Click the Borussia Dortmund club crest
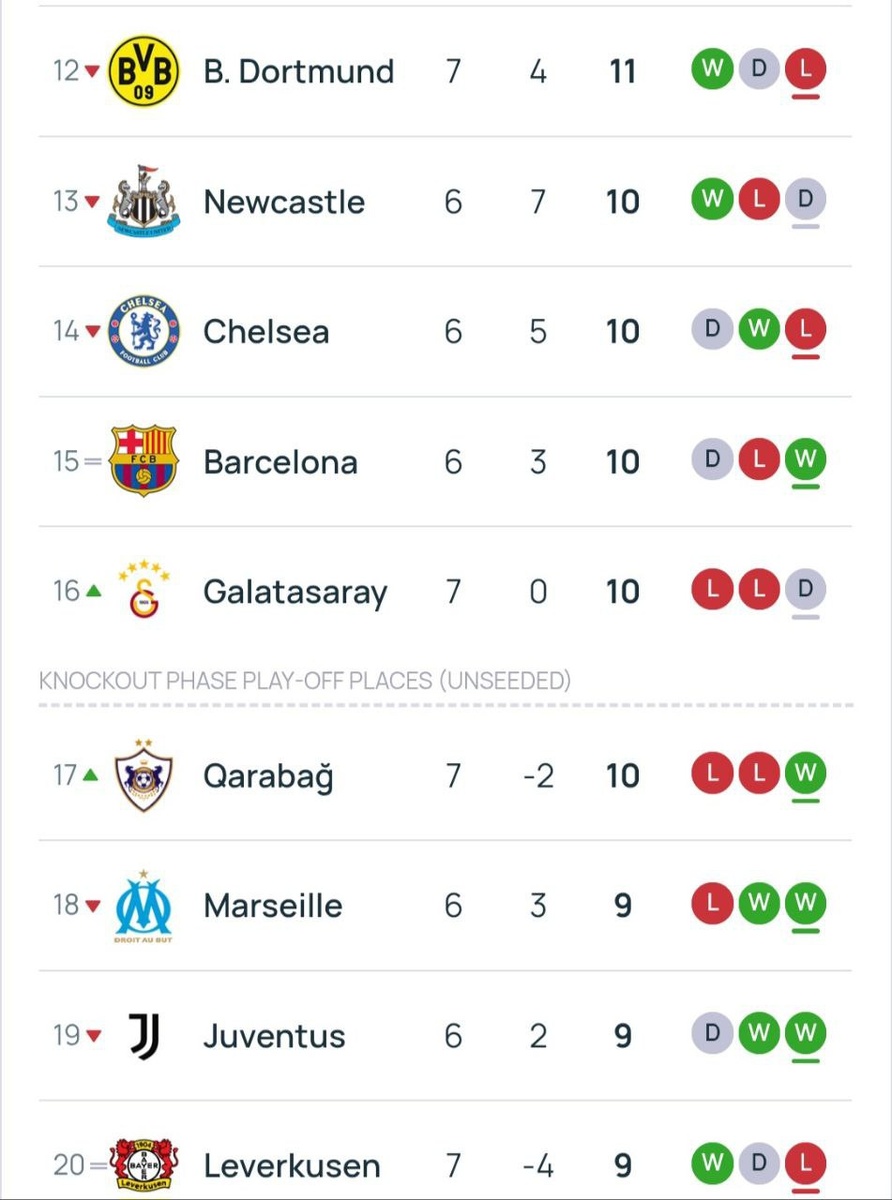892x1200 pixels. tap(143, 71)
